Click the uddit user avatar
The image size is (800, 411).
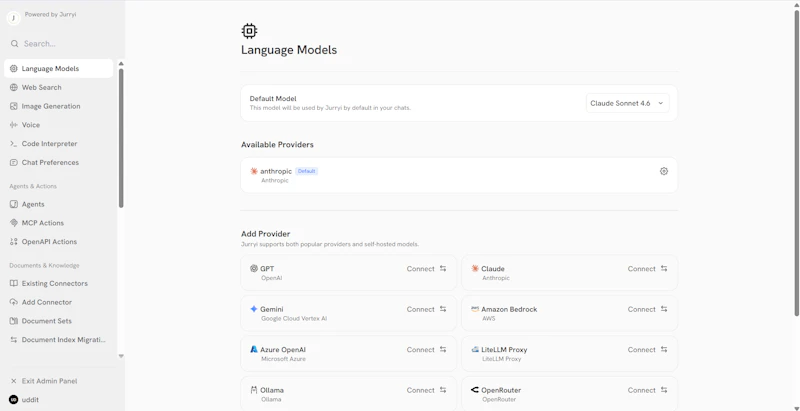tap(14, 400)
